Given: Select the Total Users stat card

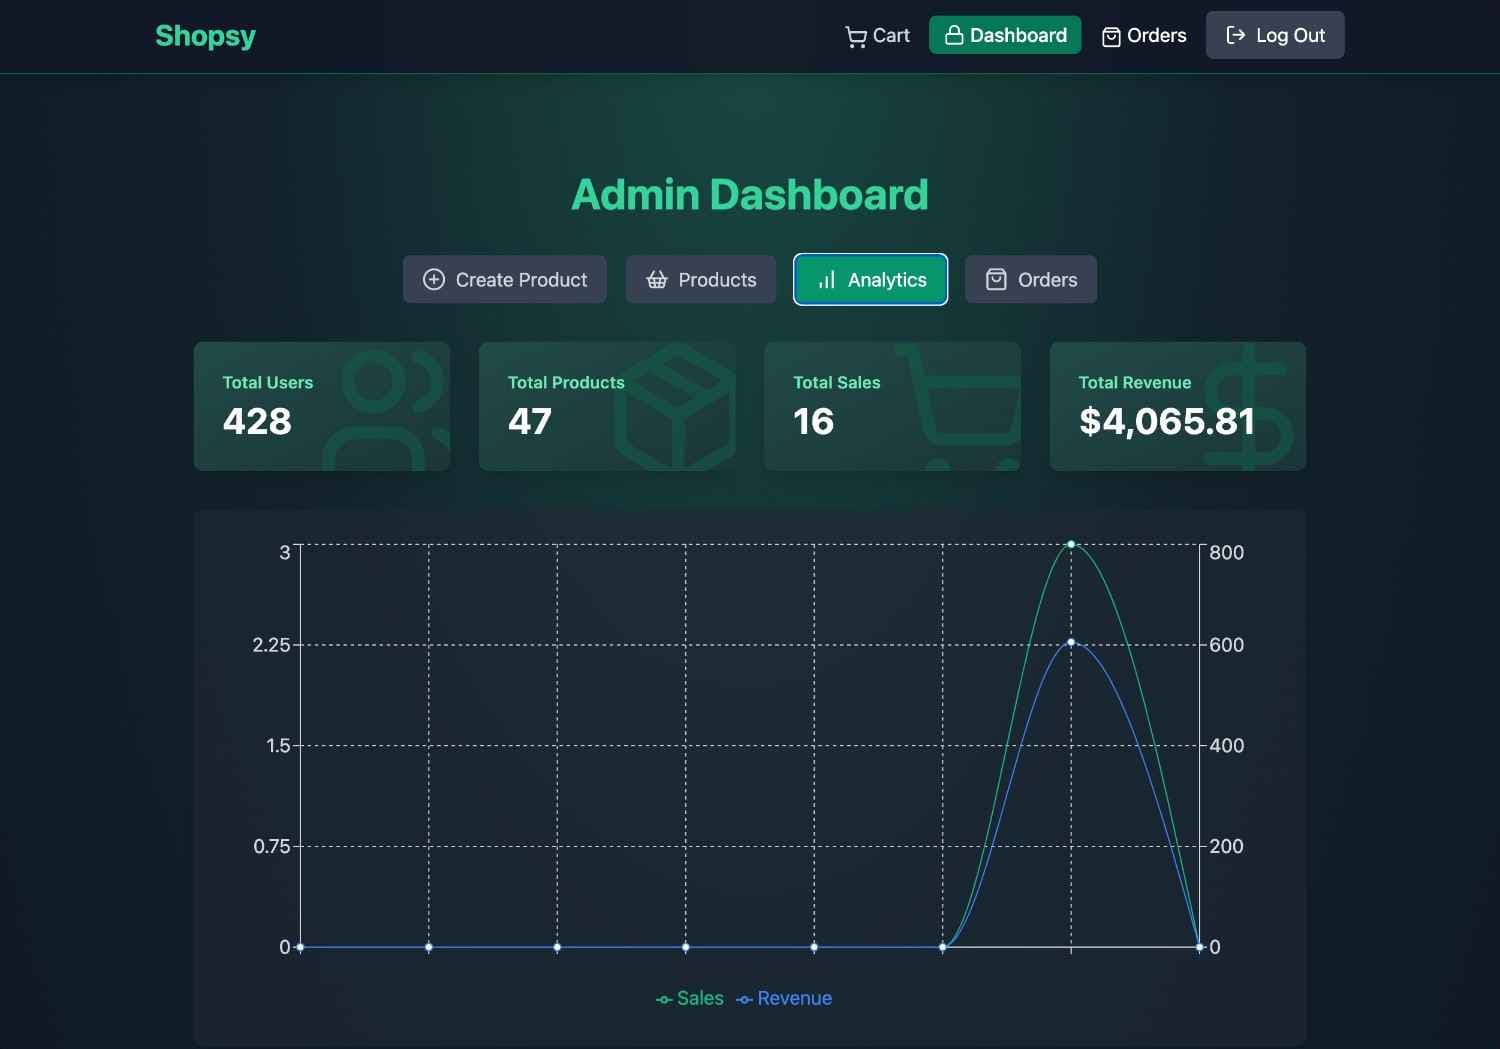Looking at the screenshot, I should click(x=322, y=406).
